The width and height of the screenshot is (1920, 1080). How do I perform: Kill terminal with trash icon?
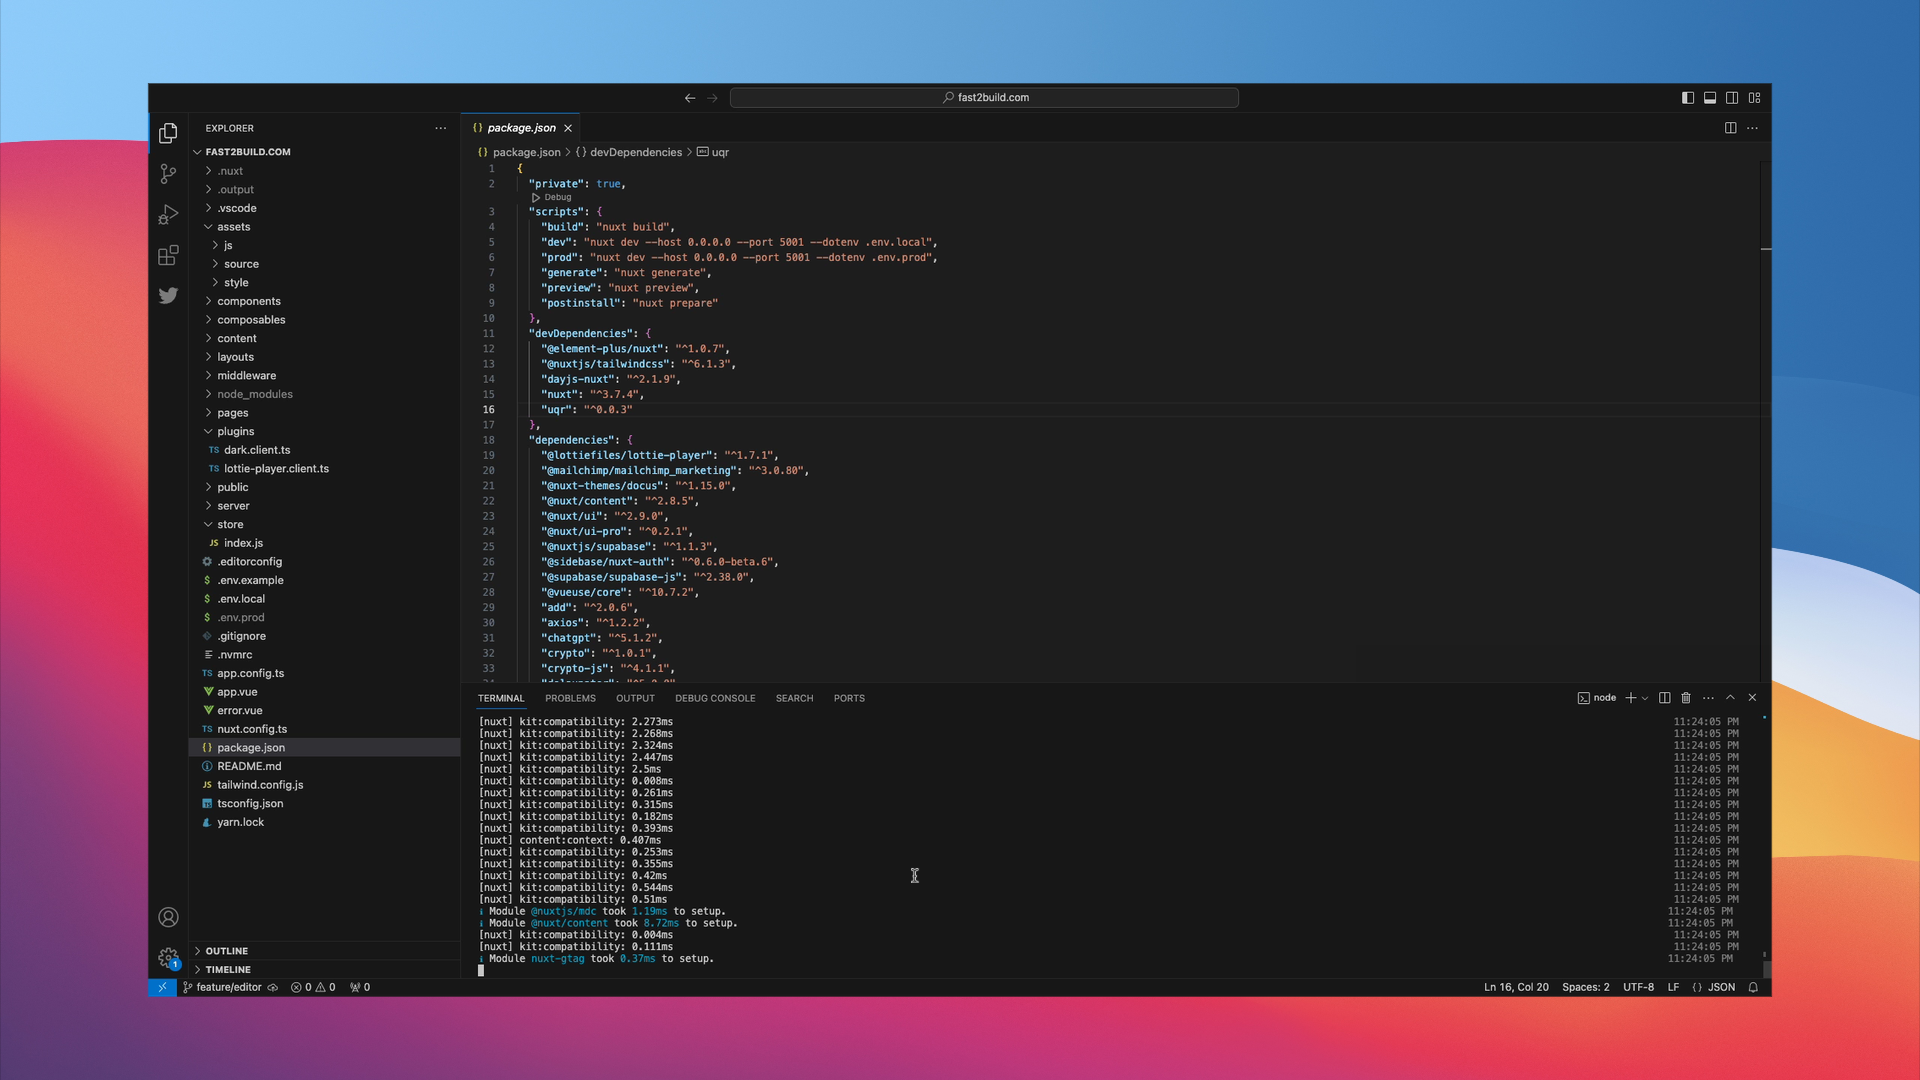point(1686,698)
